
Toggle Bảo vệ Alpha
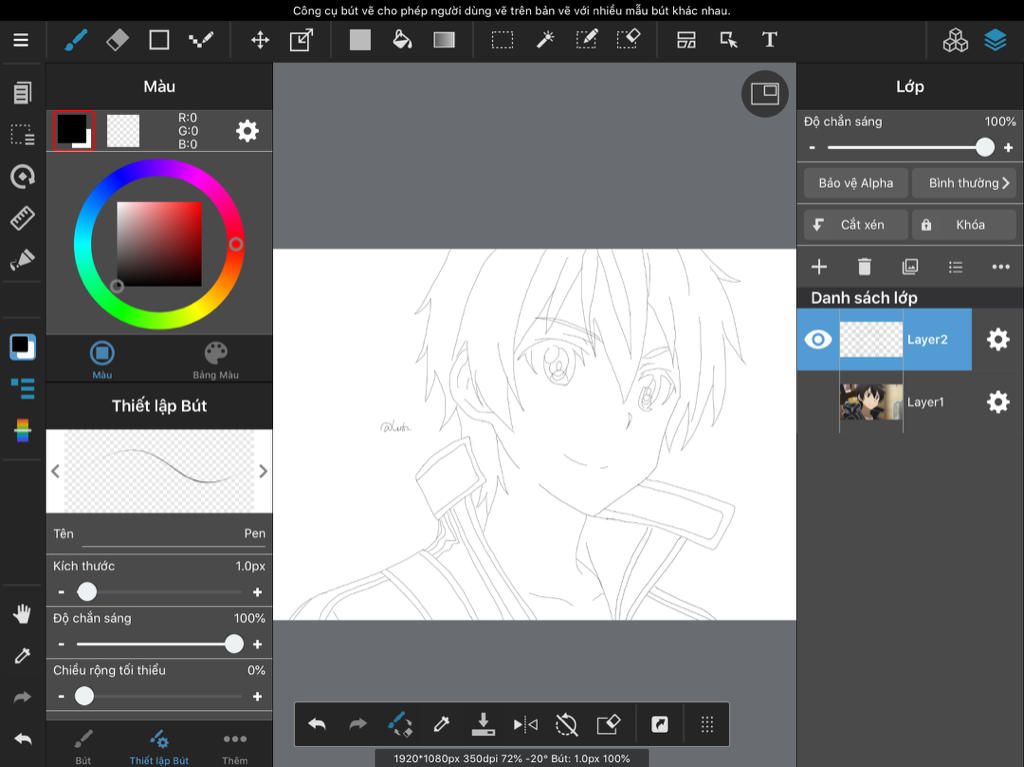click(856, 183)
